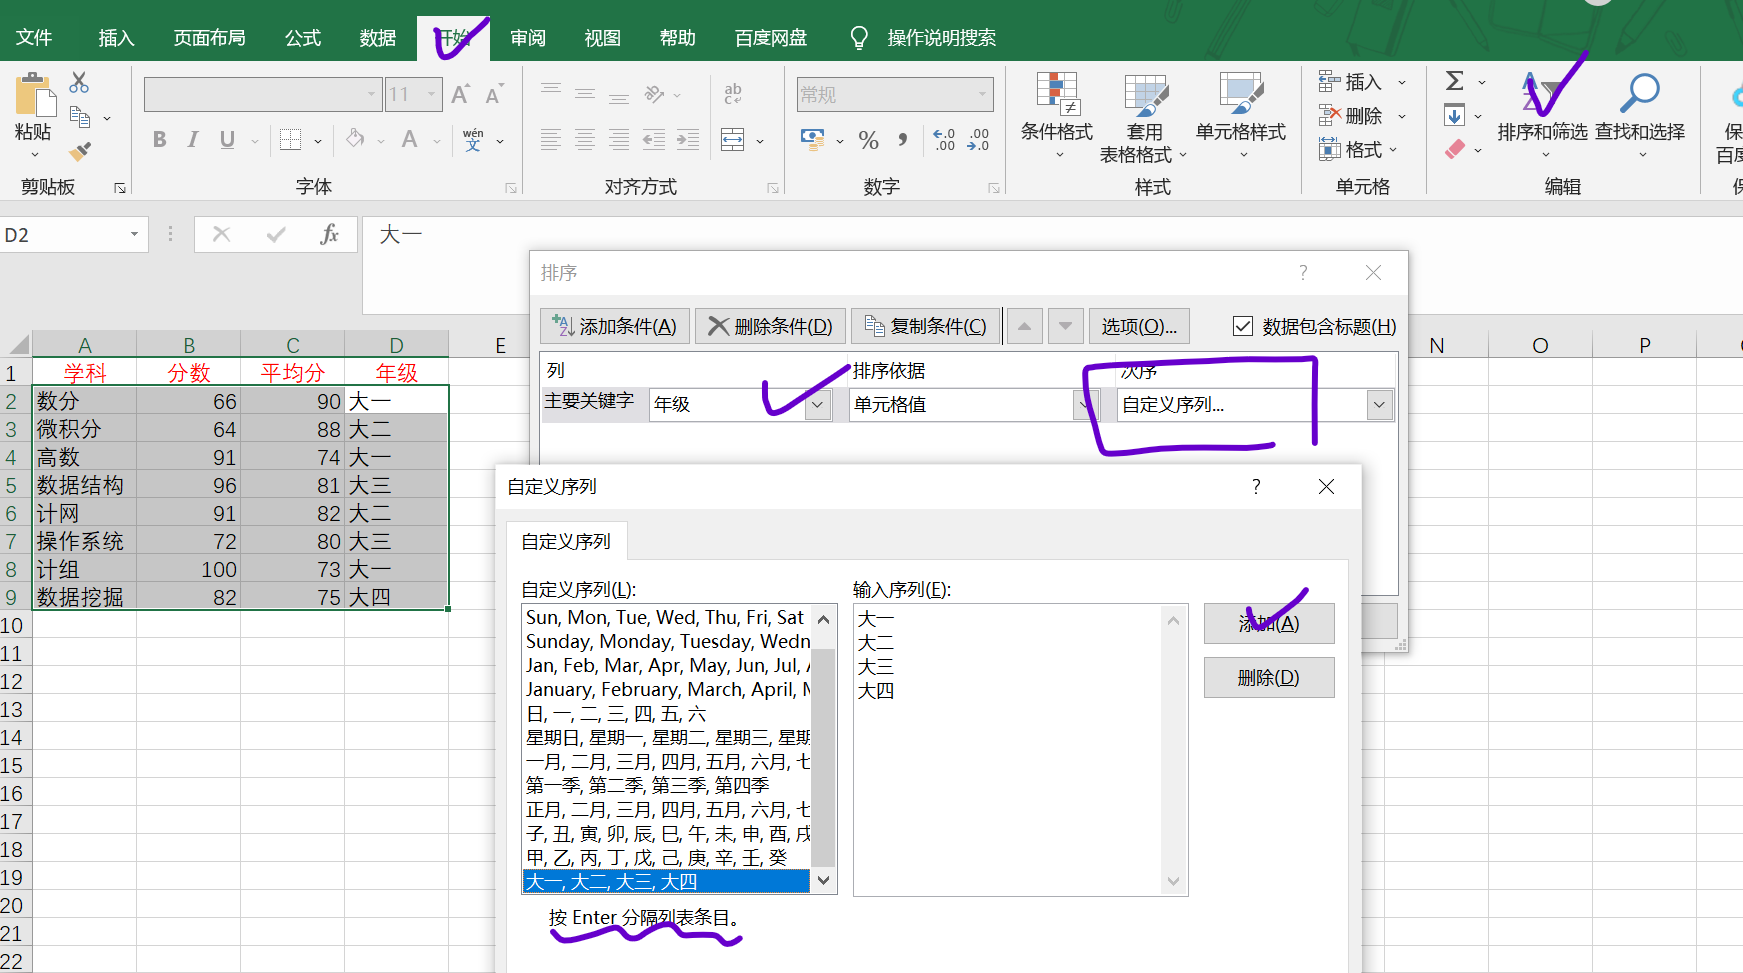Open the 公式 ribbon tab

click(303, 38)
